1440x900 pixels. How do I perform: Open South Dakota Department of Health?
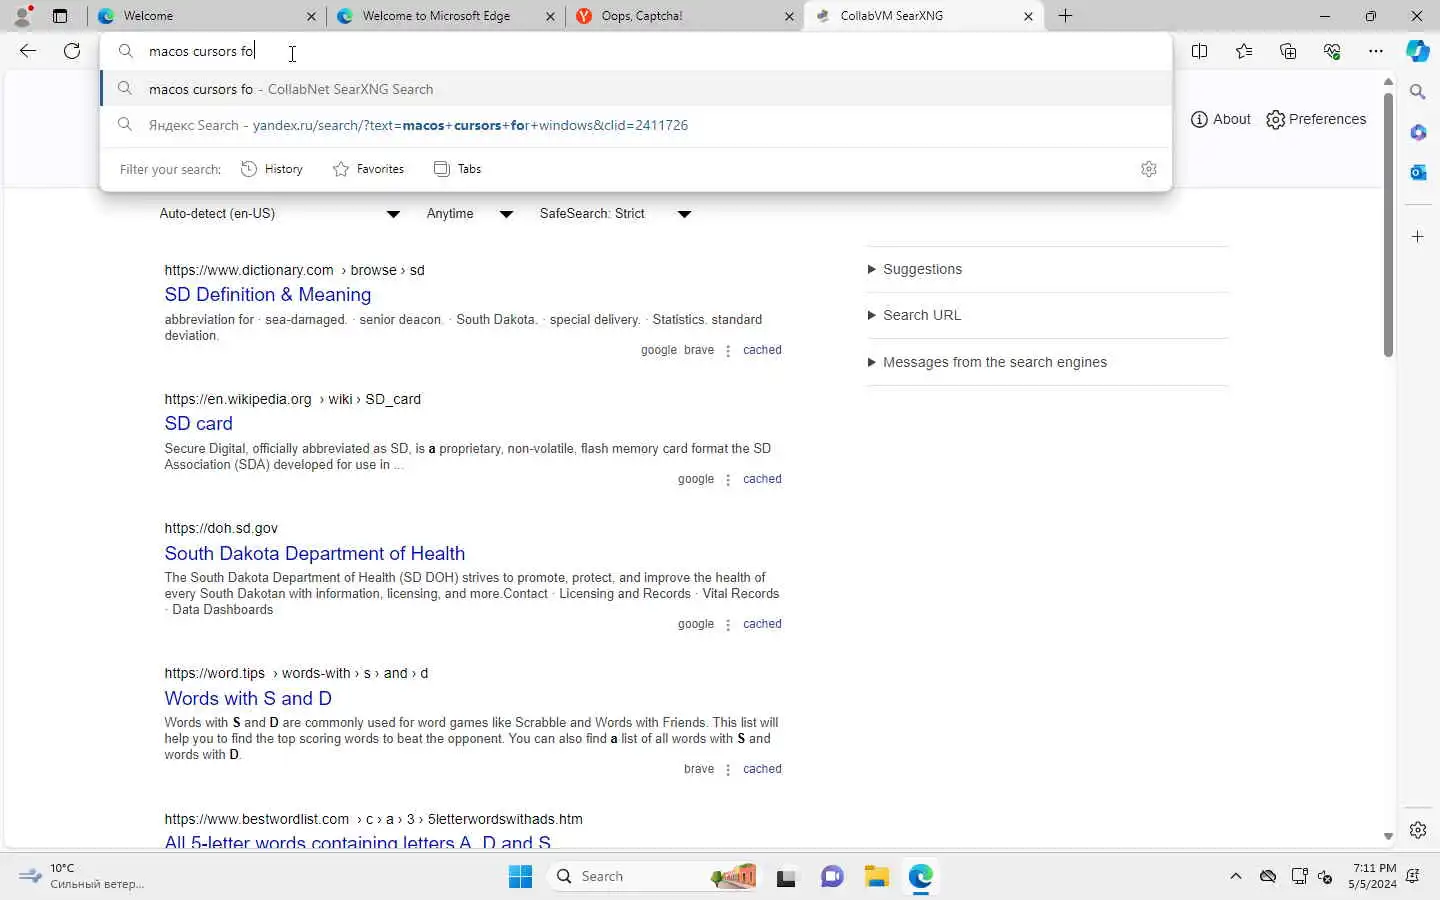[315, 554]
